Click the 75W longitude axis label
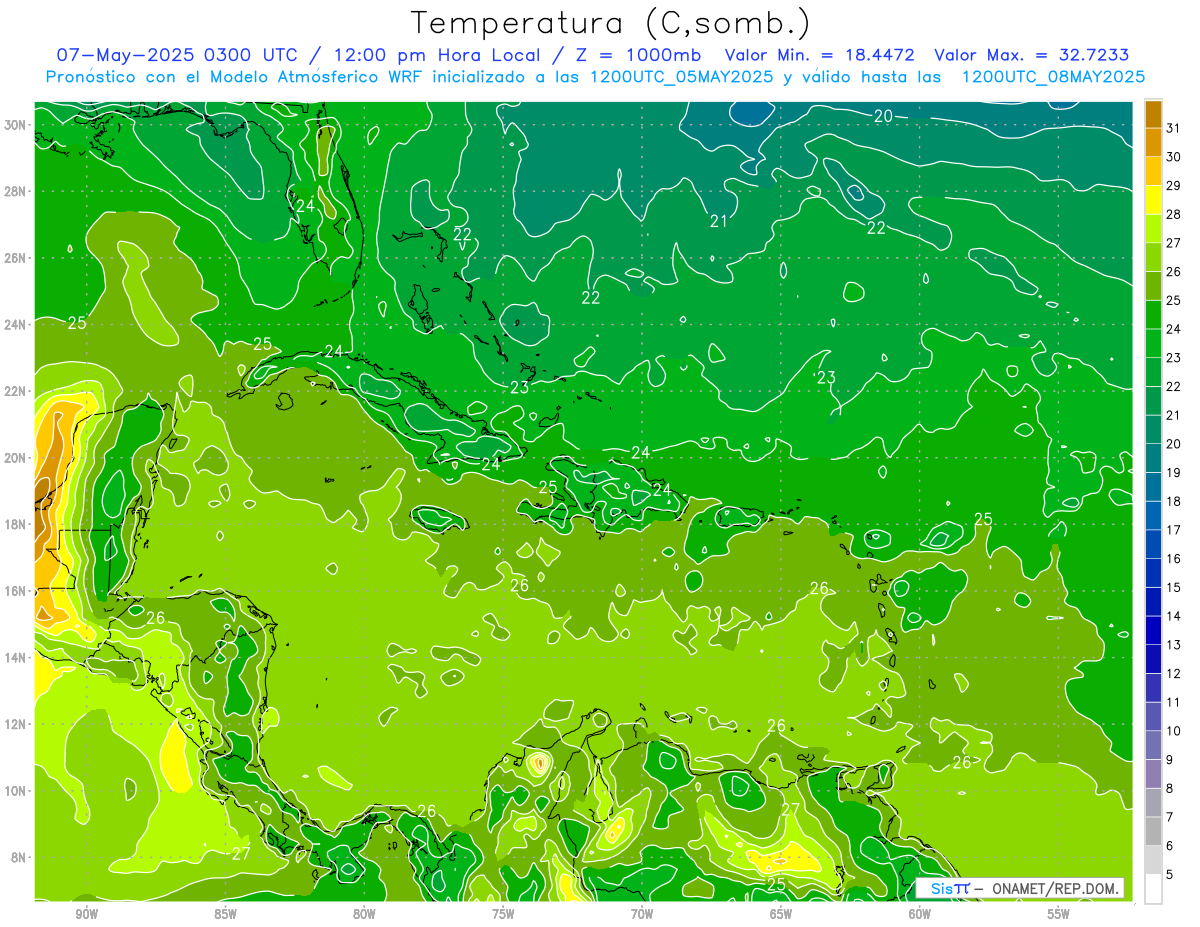 [503, 914]
